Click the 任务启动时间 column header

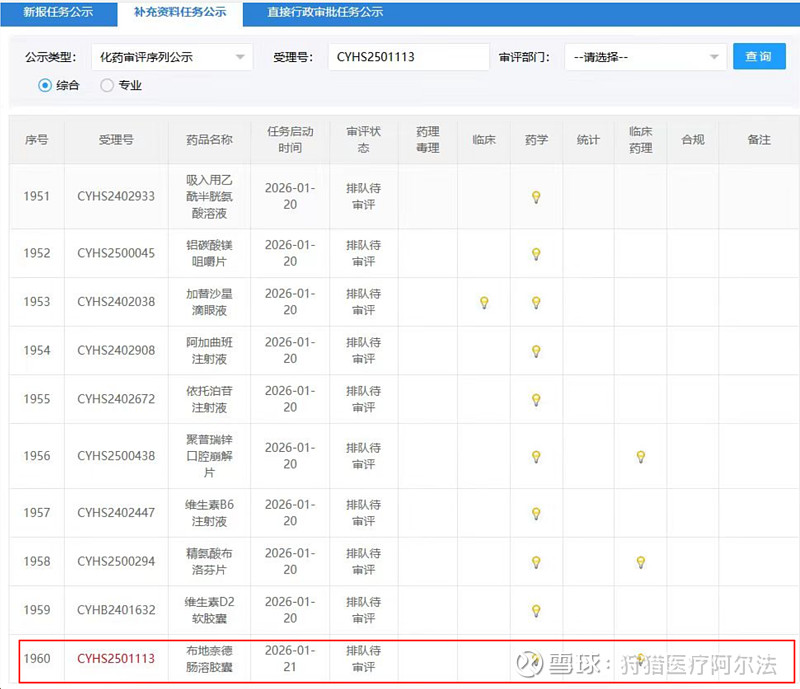tap(290, 140)
